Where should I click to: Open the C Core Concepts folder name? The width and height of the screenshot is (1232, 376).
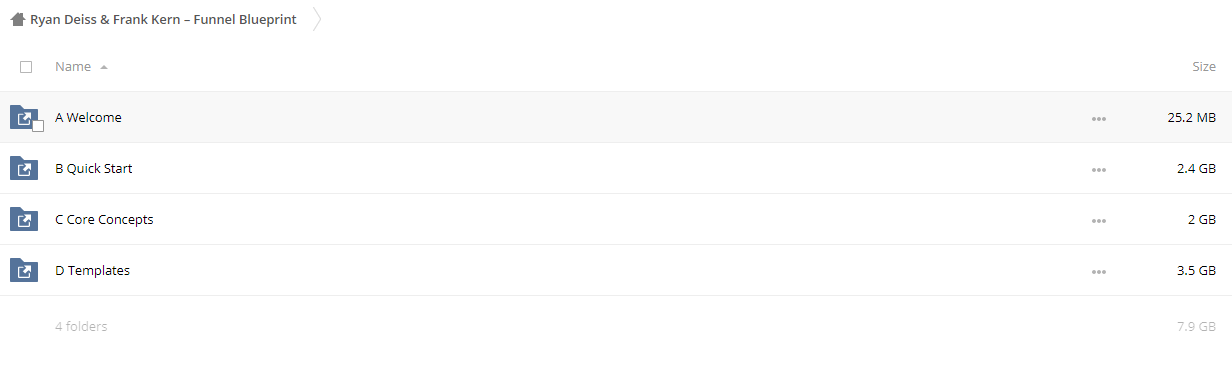[104, 220]
